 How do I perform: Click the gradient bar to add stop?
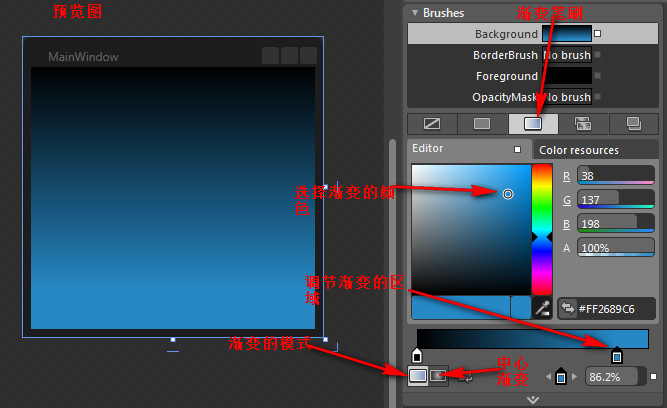[x=533, y=339]
